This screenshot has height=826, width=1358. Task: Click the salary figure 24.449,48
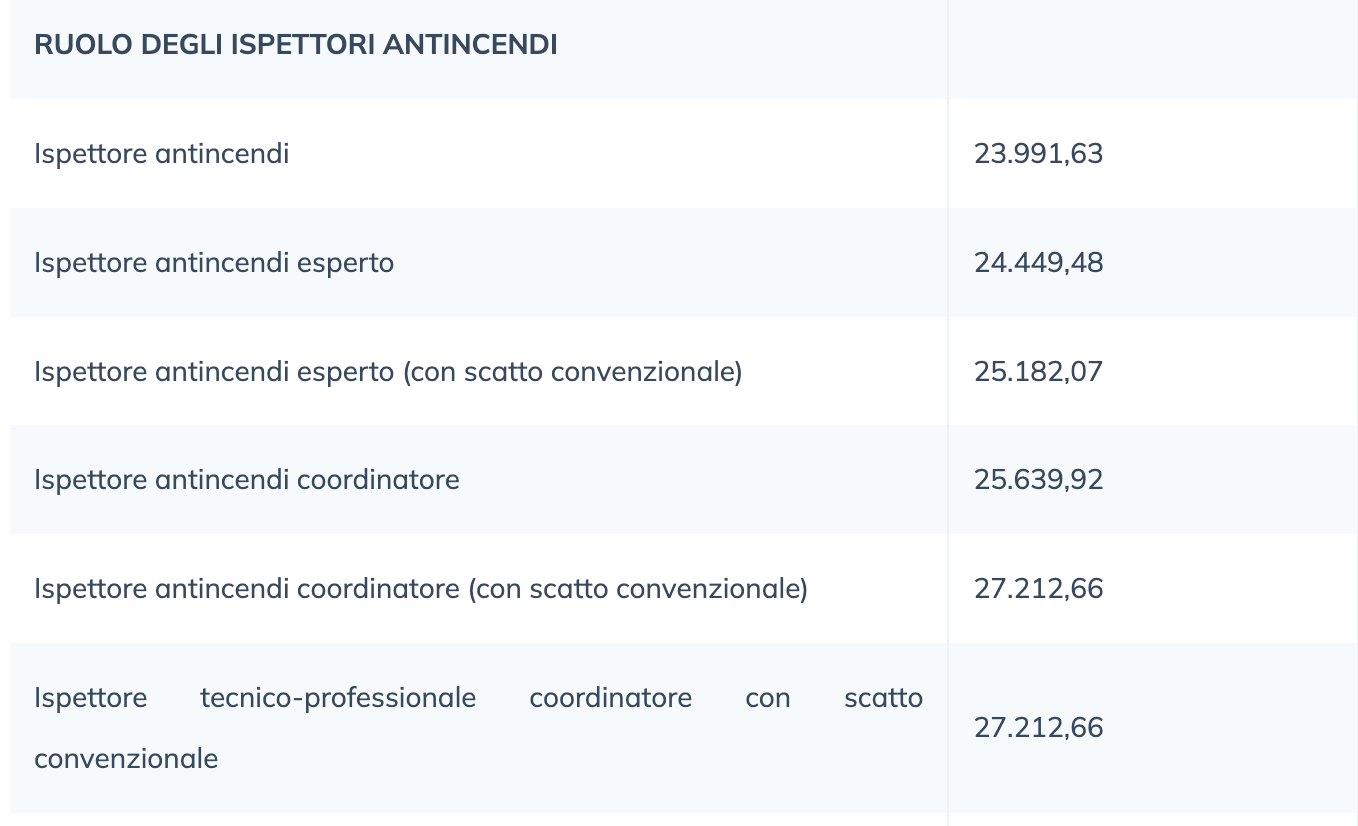1038,263
